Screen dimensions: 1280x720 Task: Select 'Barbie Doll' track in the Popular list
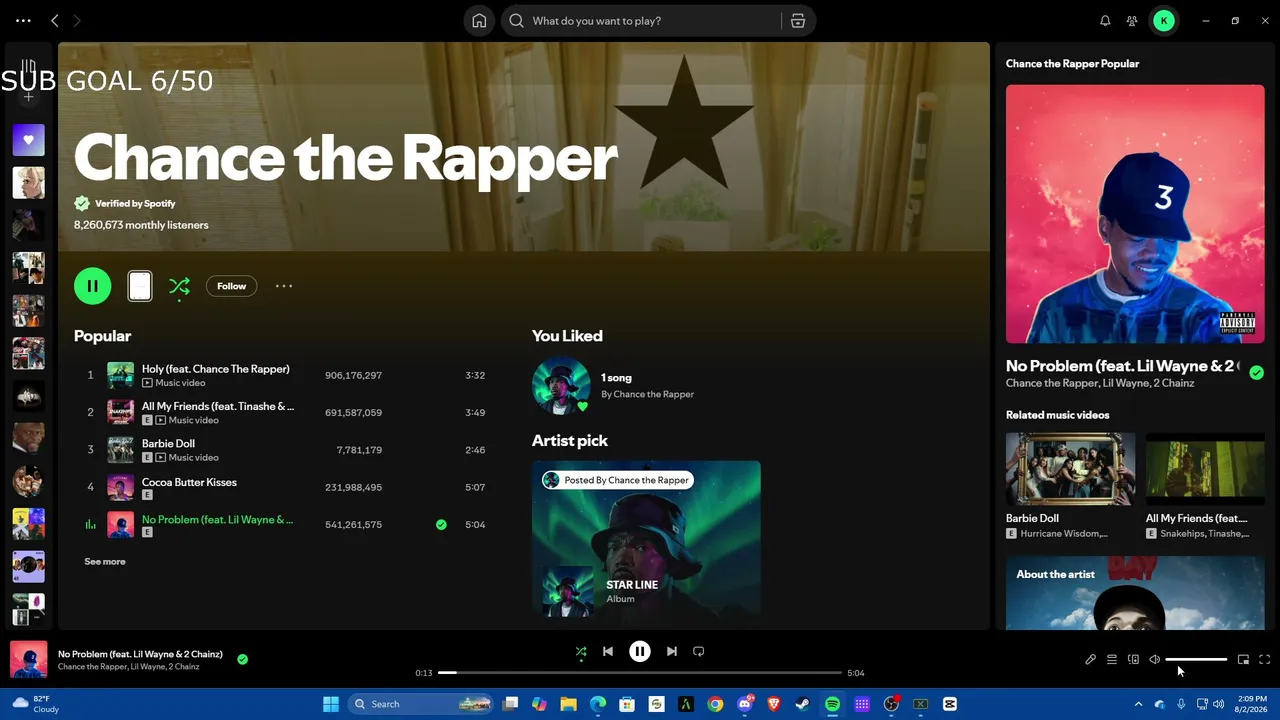(168, 443)
